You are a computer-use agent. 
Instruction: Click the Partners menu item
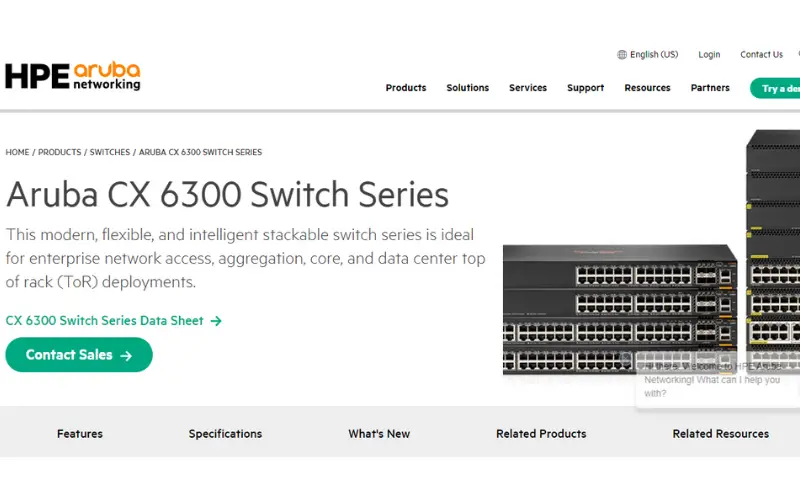[x=710, y=88]
